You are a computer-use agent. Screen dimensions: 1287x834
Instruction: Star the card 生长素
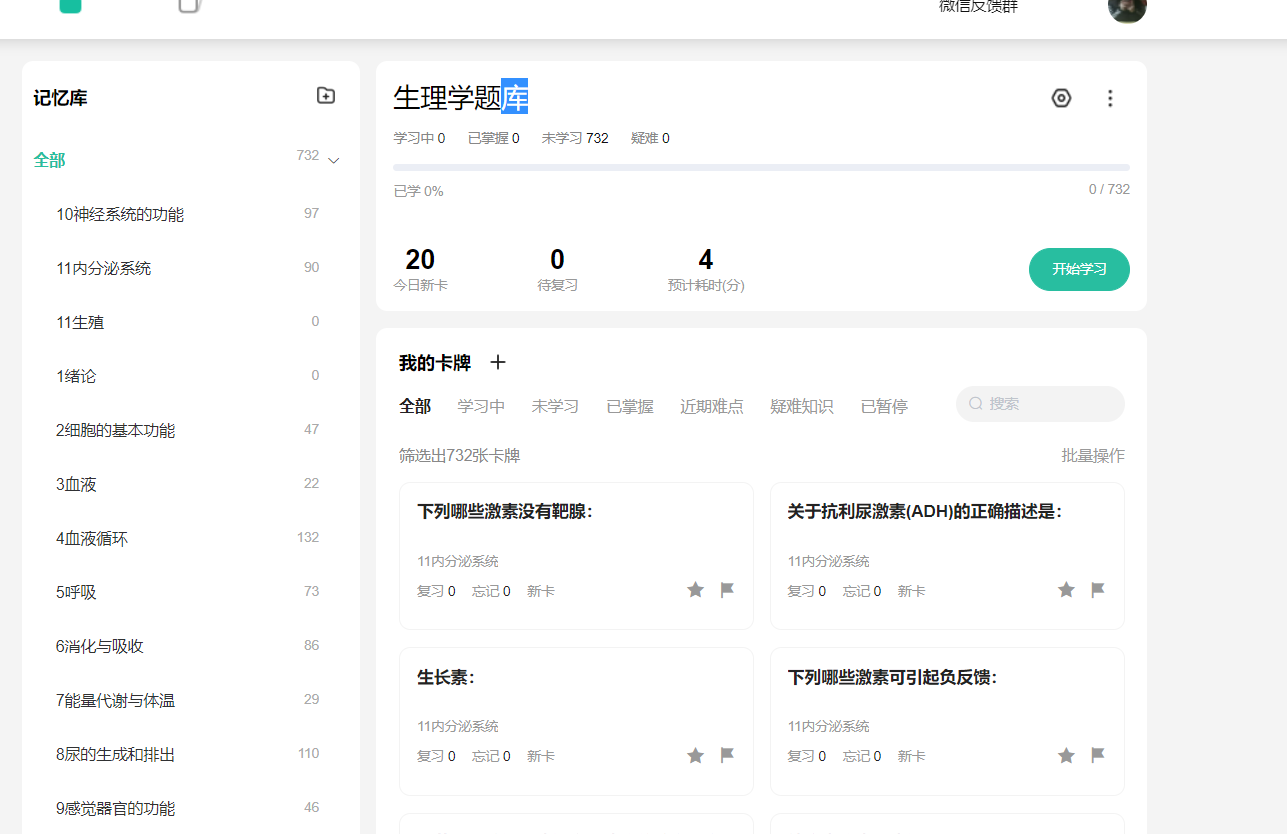click(x=695, y=755)
